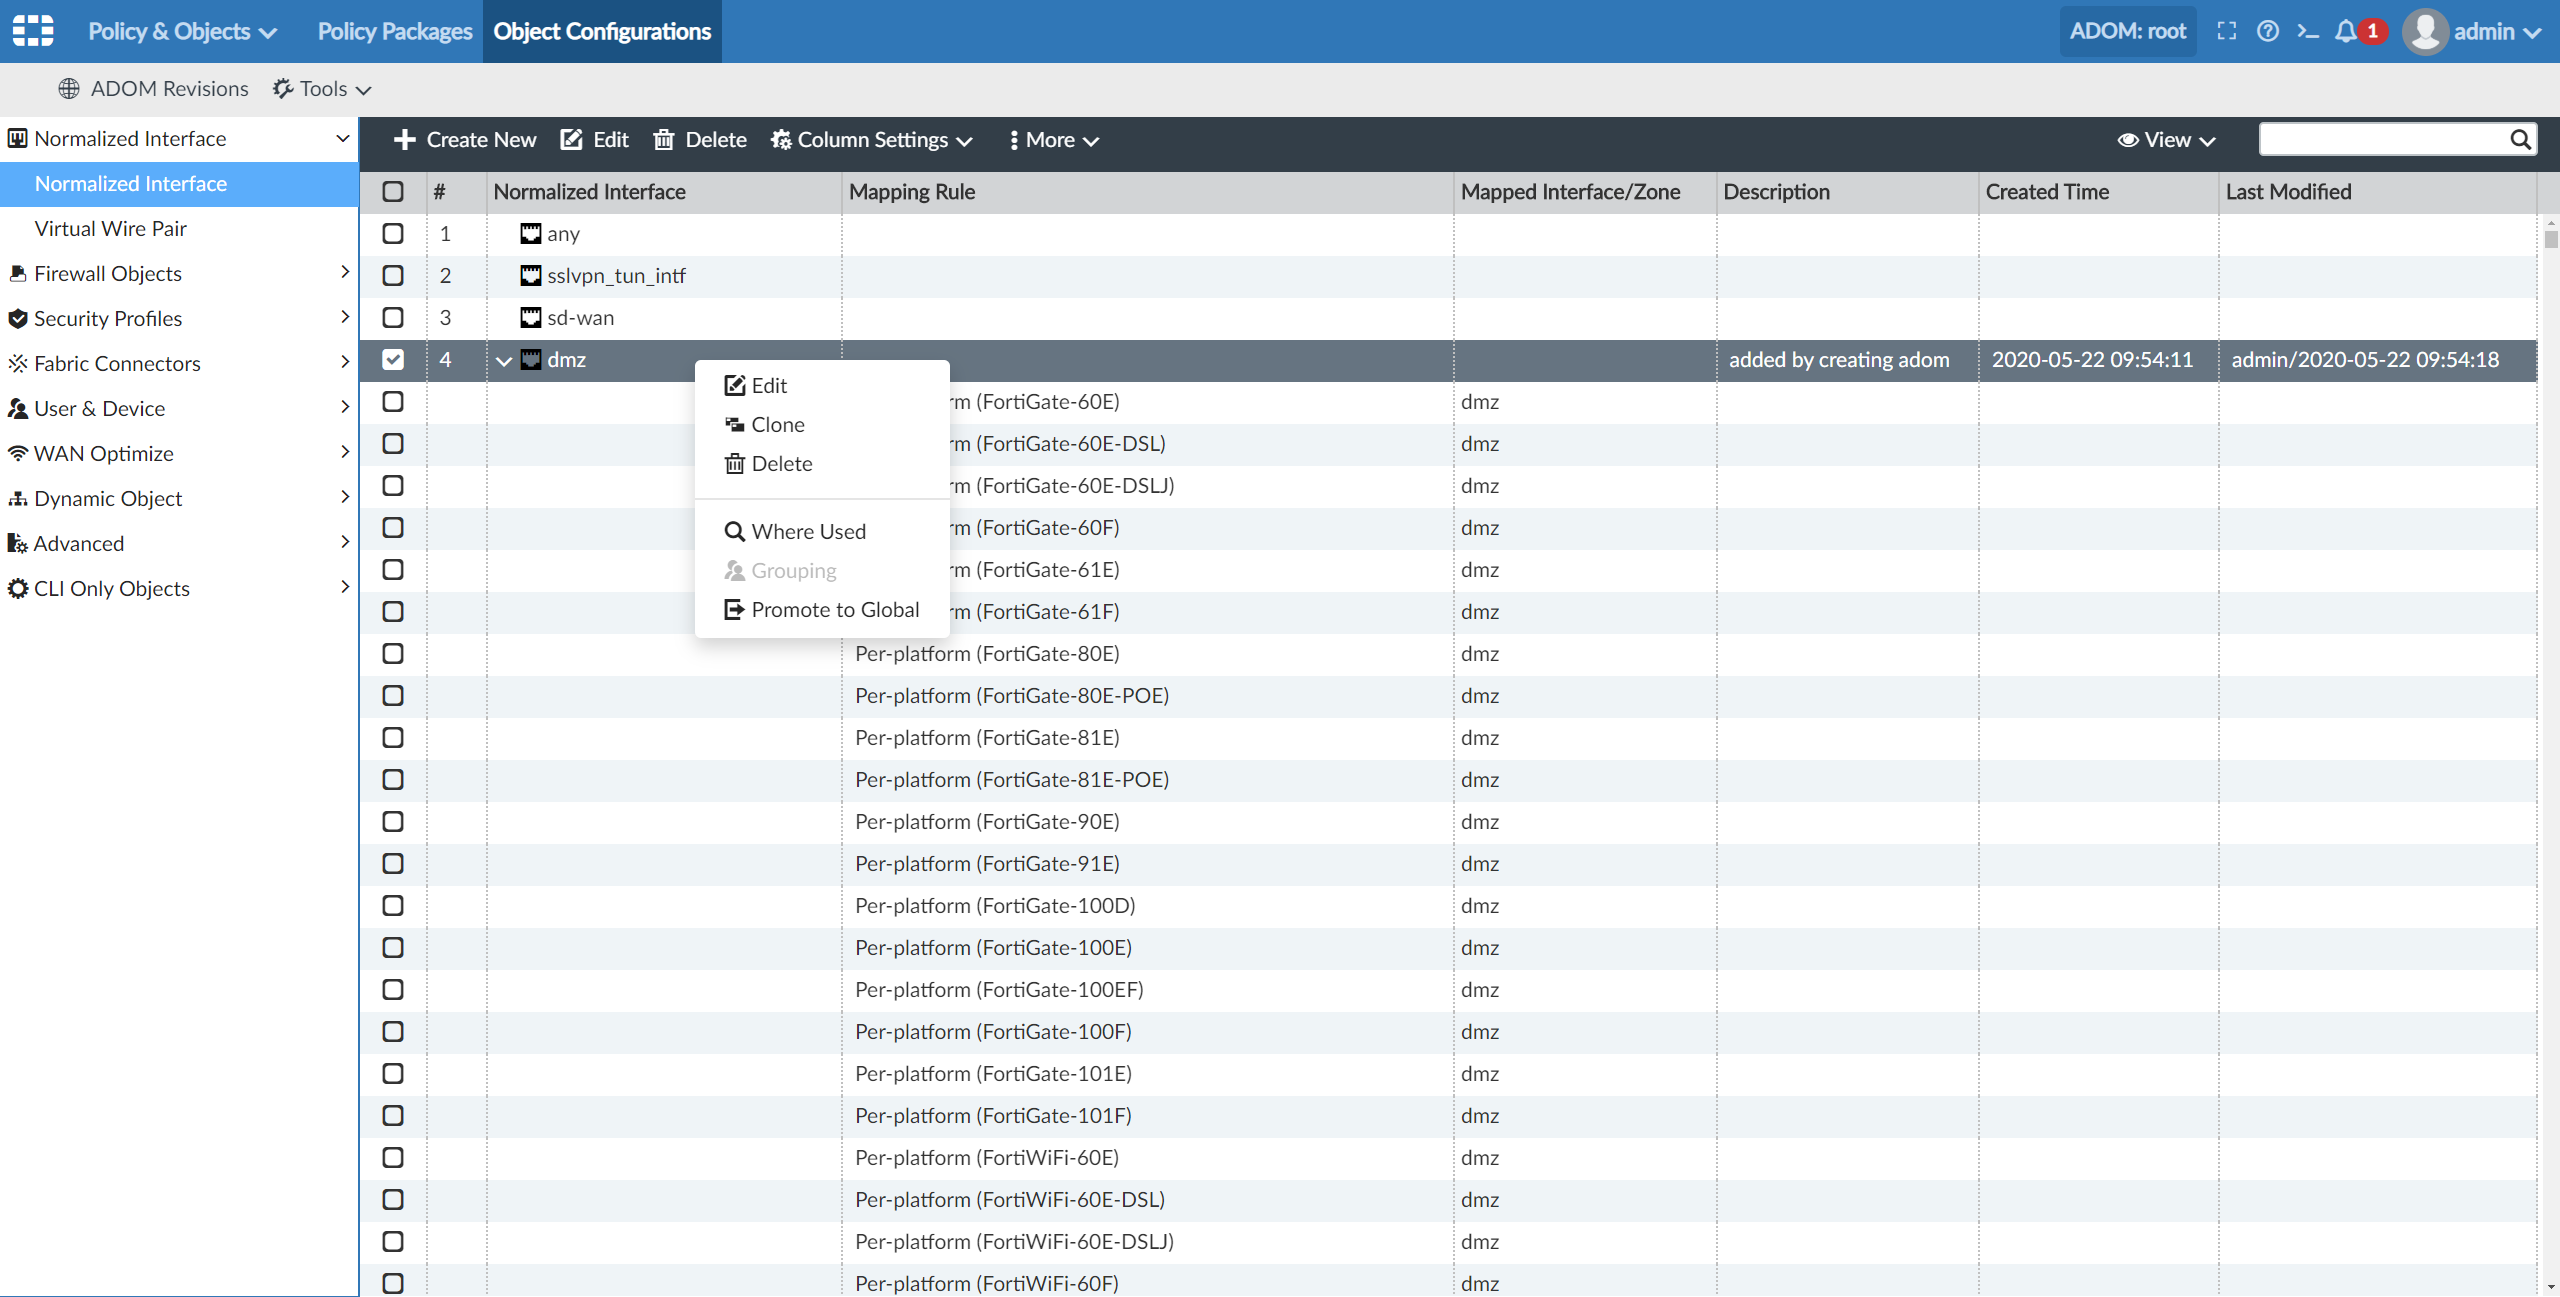Check the box for FortiGate-80E row
Screen dimensions: 2560x1297
click(393, 653)
